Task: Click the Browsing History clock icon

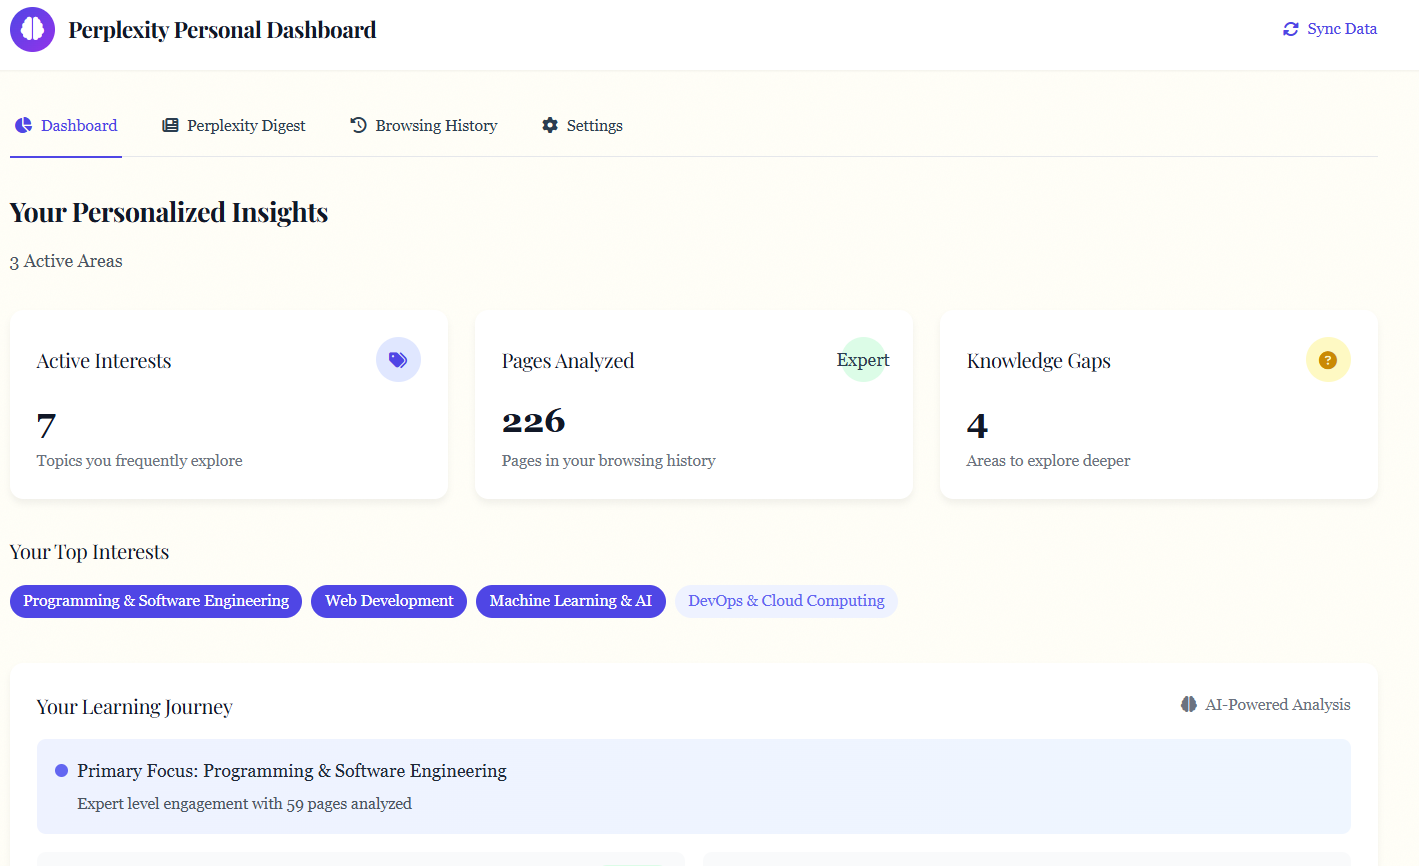Action: click(358, 125)
